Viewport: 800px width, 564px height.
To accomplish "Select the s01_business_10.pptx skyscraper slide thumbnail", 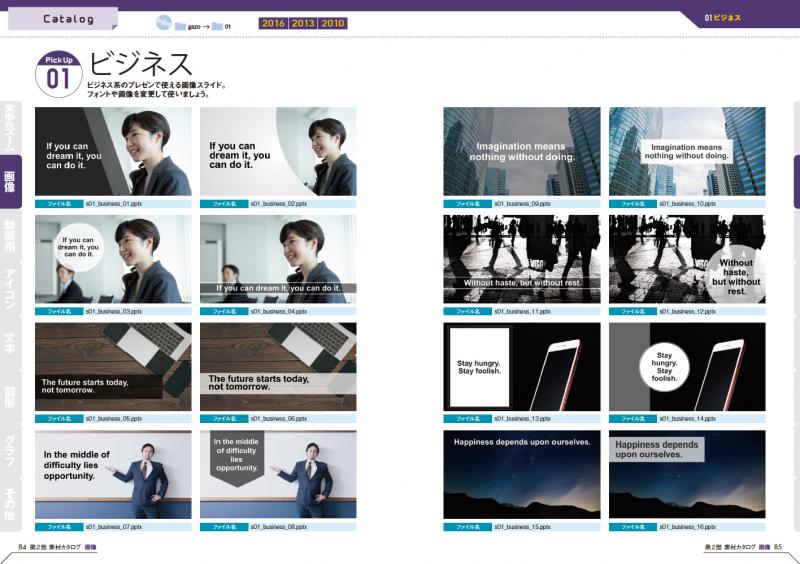I will click(687, 151).
